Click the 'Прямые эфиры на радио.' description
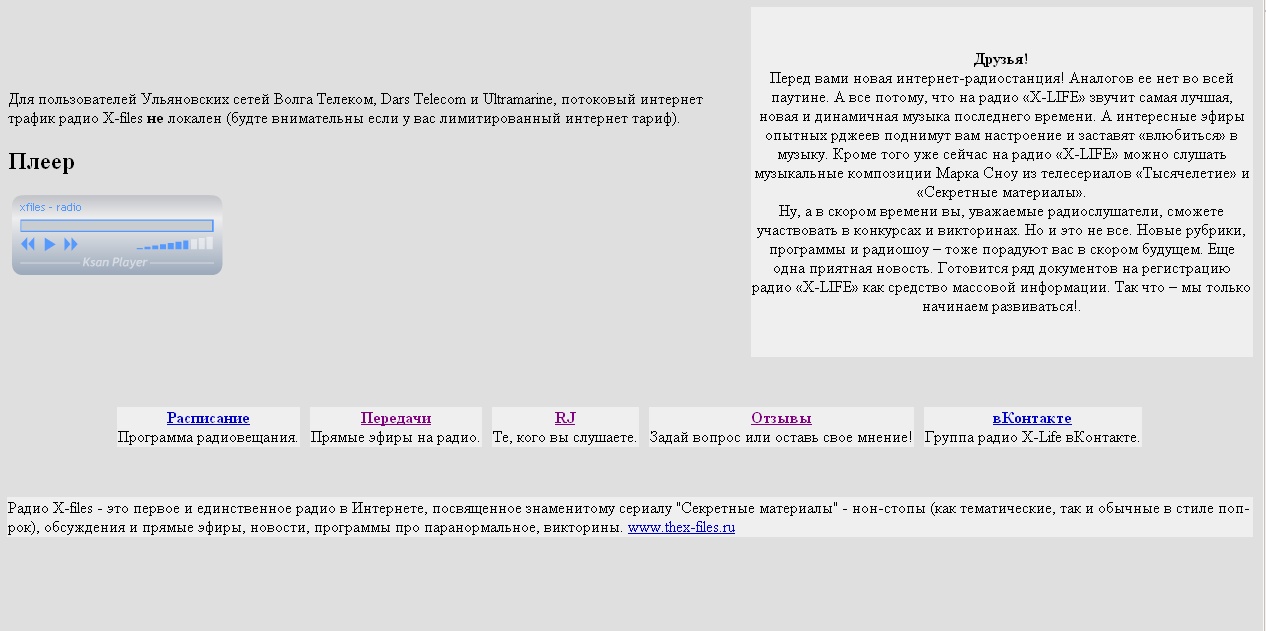 (396, 437)
